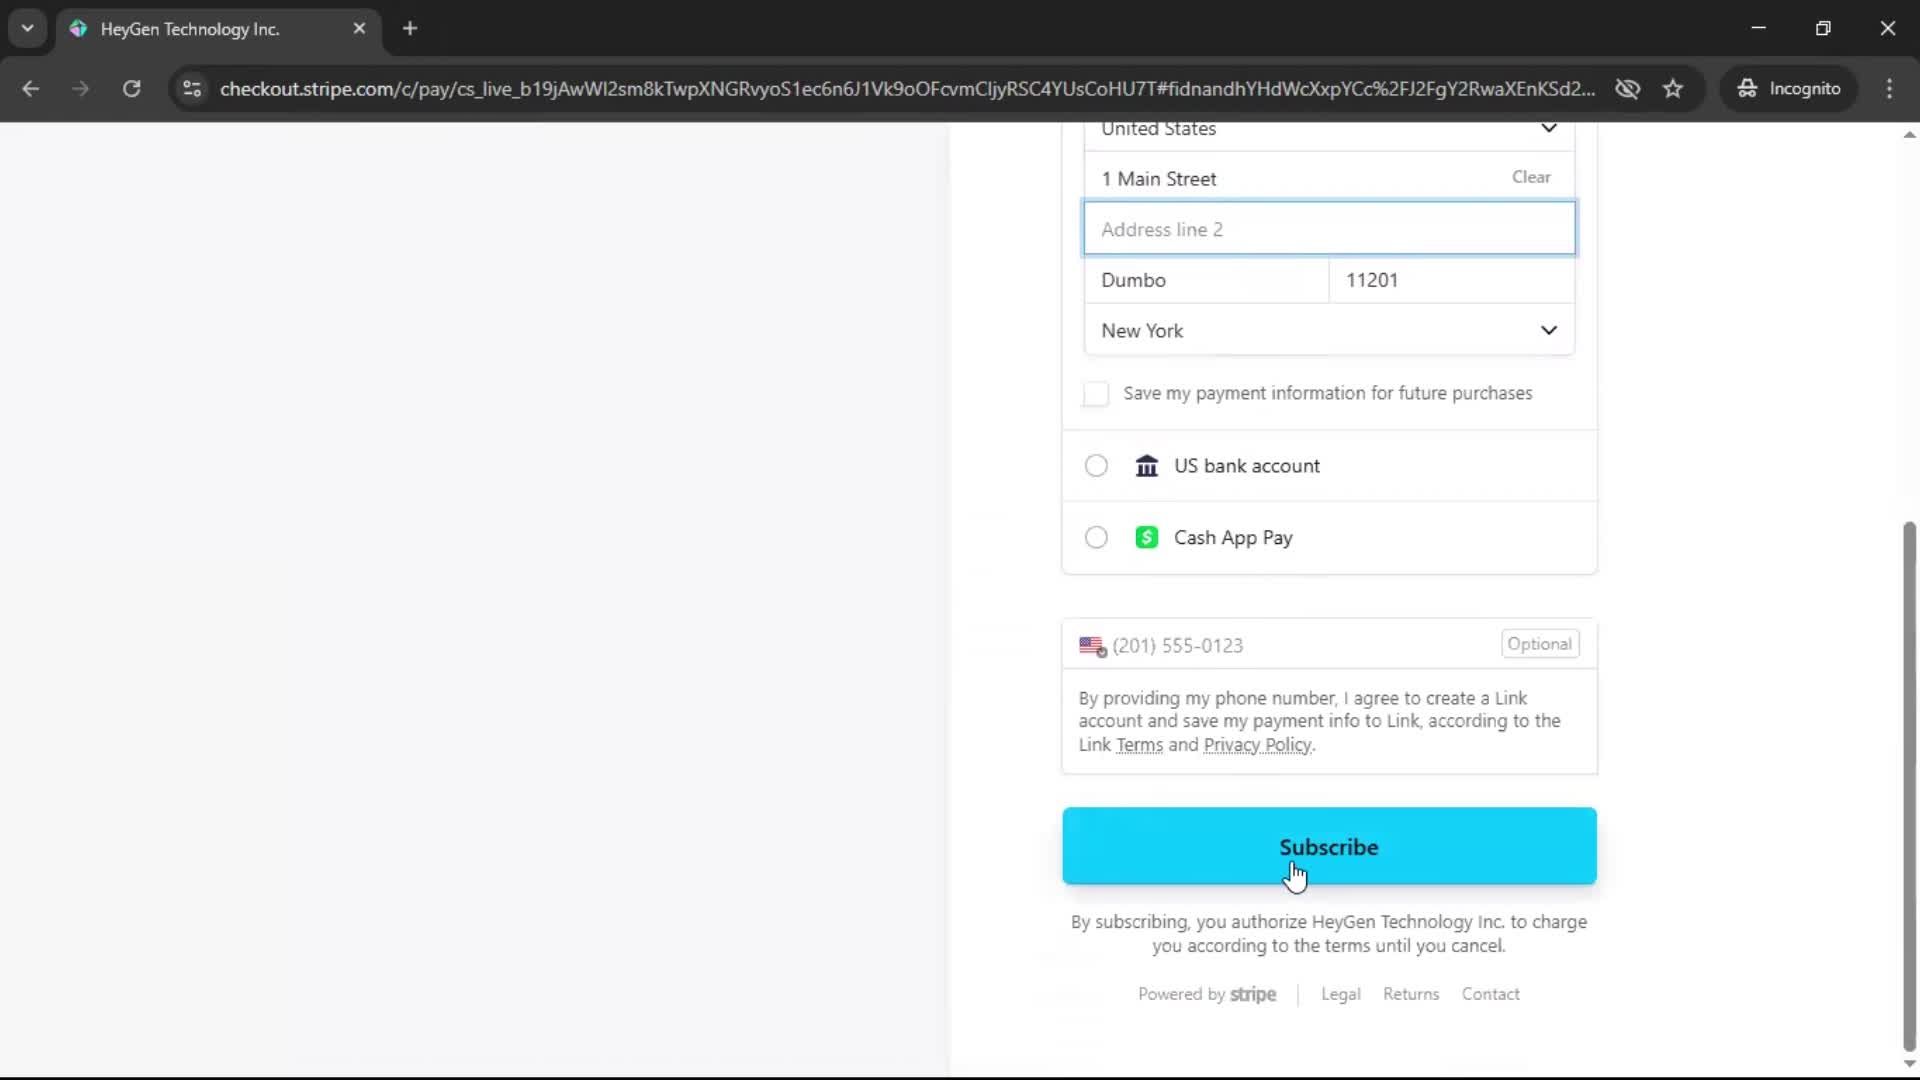Open tab search chevron button
1920x1080 pixels.
(x=27, y=28)
